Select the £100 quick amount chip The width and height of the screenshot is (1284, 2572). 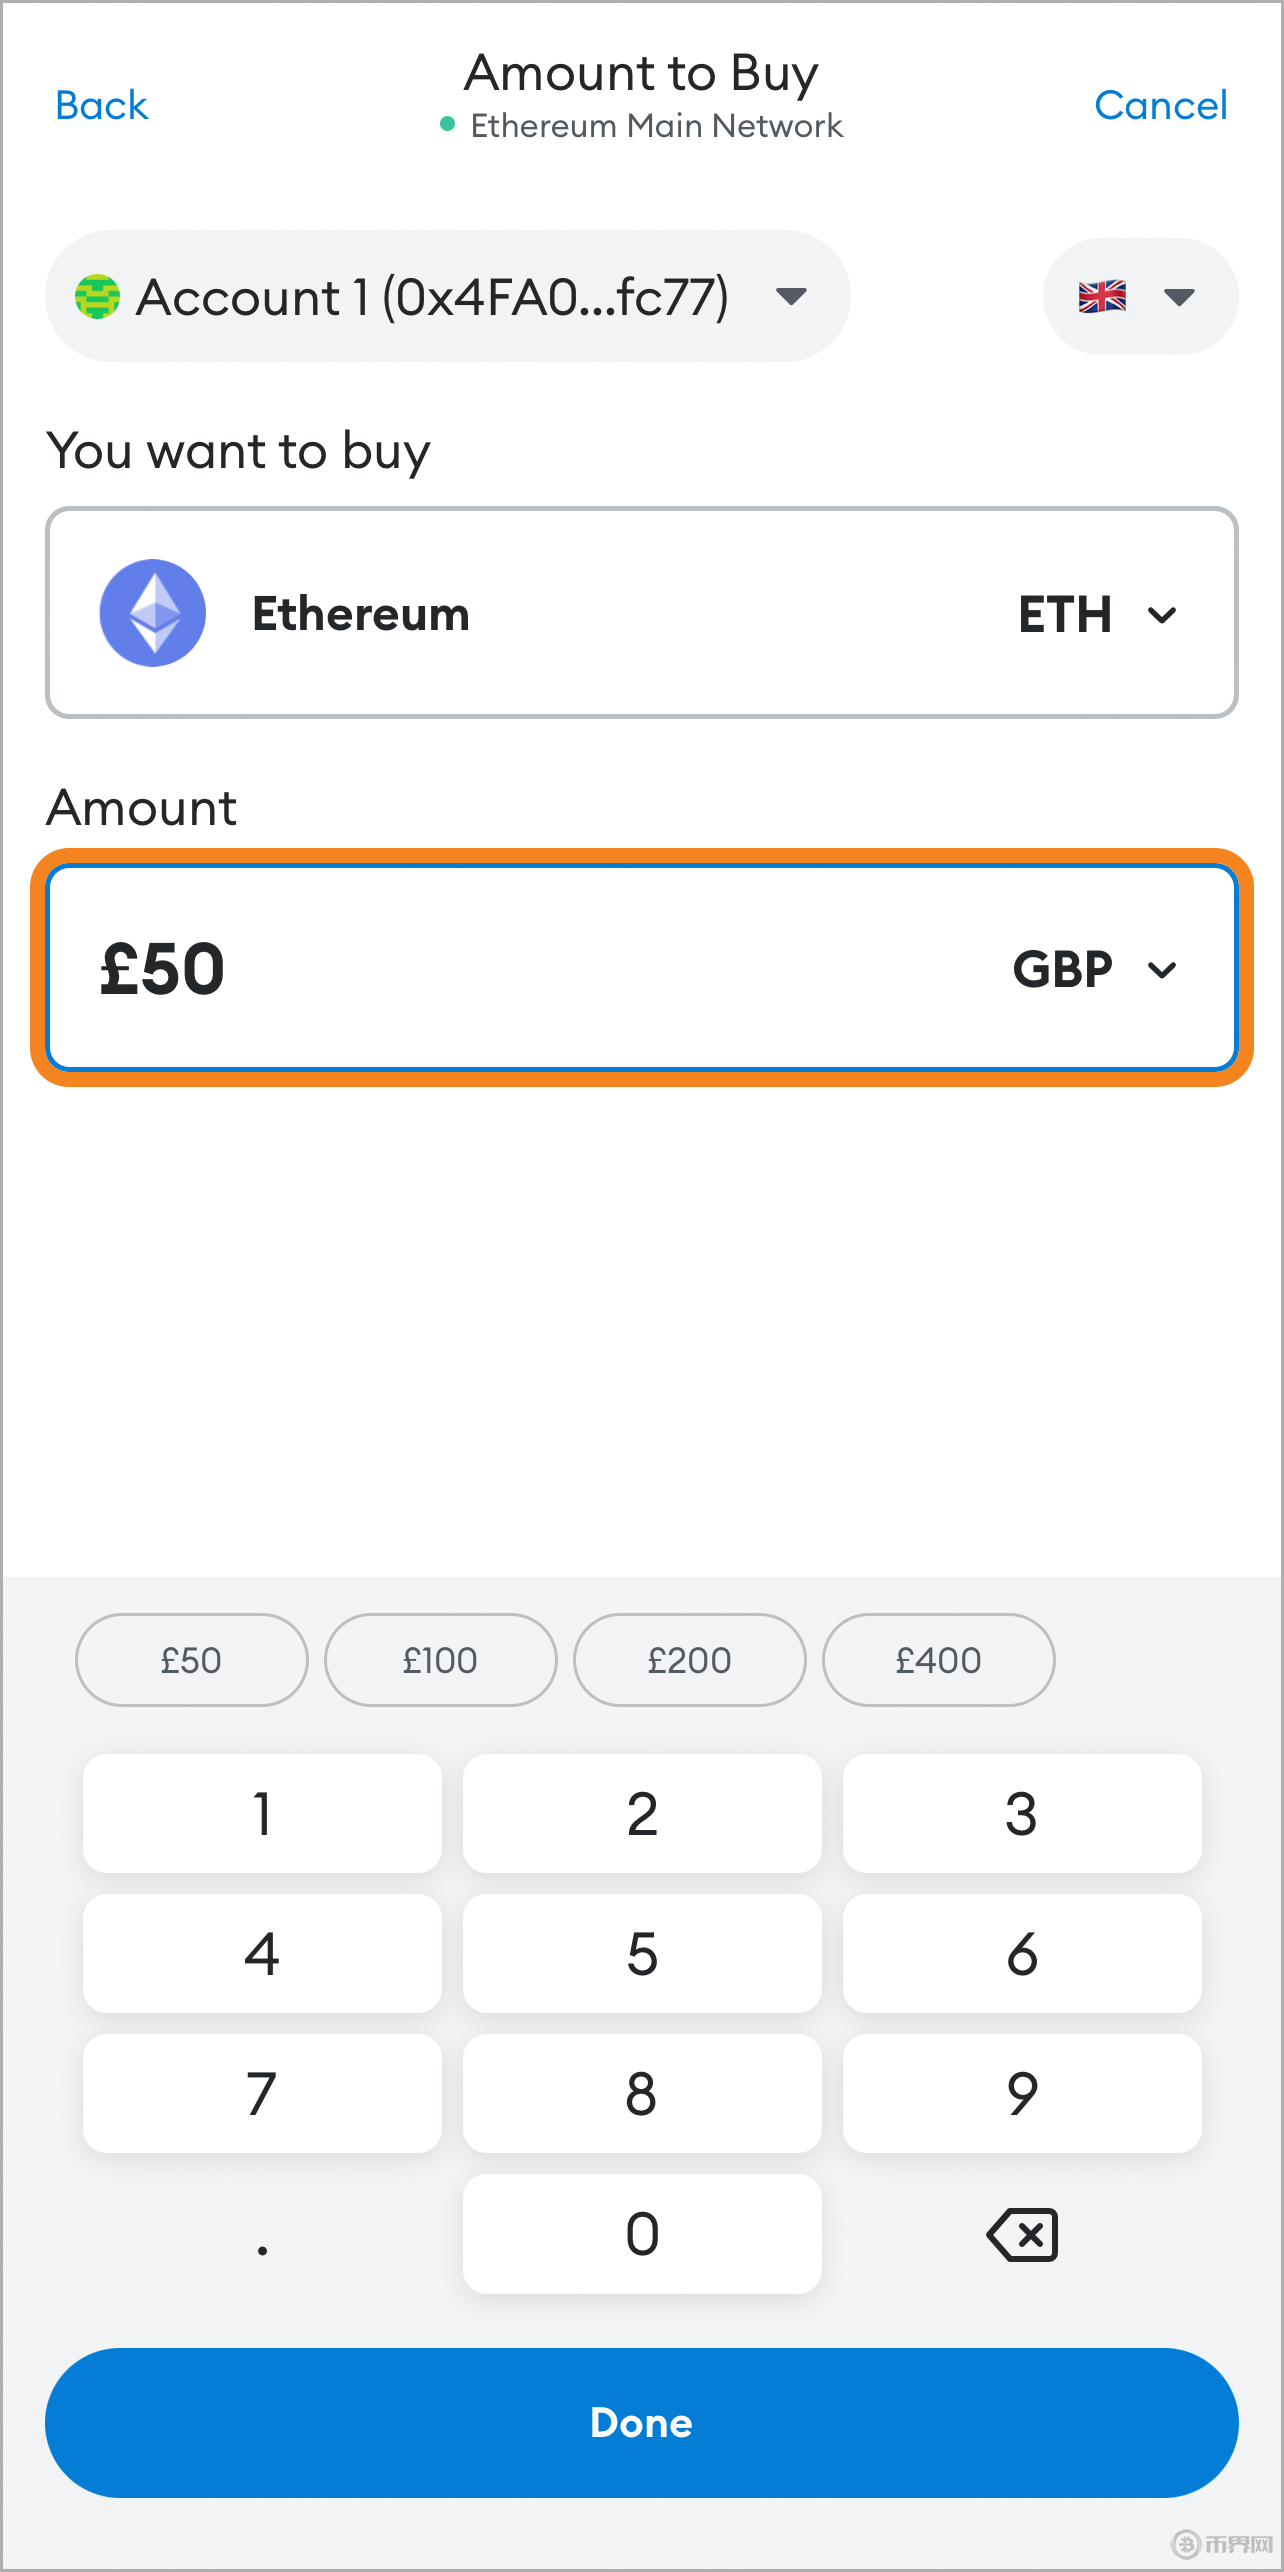[440, 1660]
